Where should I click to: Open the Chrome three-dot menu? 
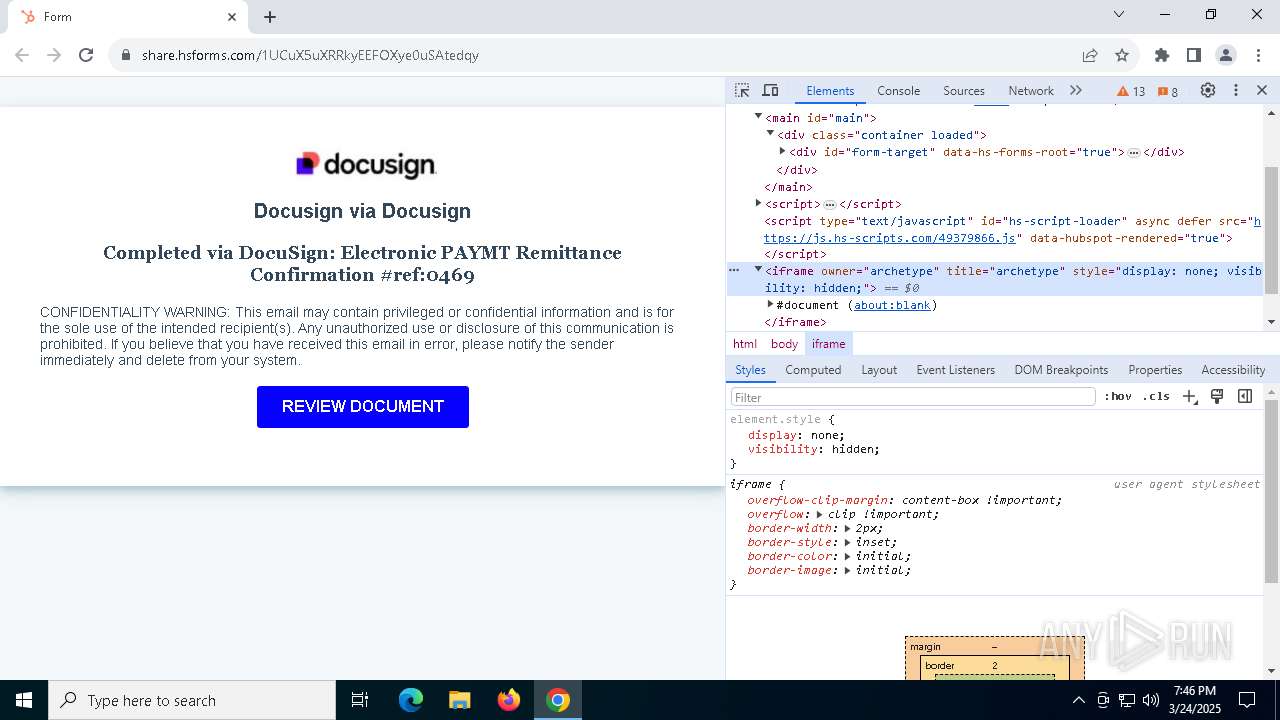click(1258, 55)
